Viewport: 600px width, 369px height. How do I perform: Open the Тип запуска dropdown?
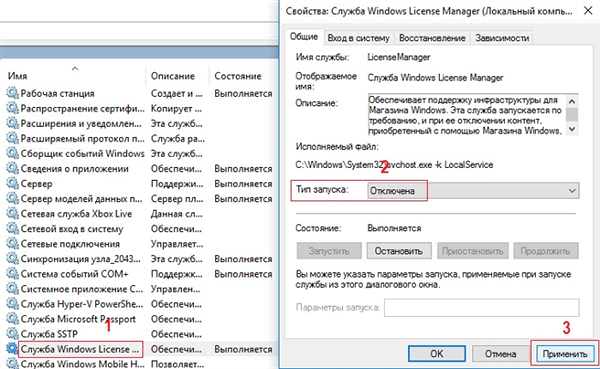coord(473,191)
